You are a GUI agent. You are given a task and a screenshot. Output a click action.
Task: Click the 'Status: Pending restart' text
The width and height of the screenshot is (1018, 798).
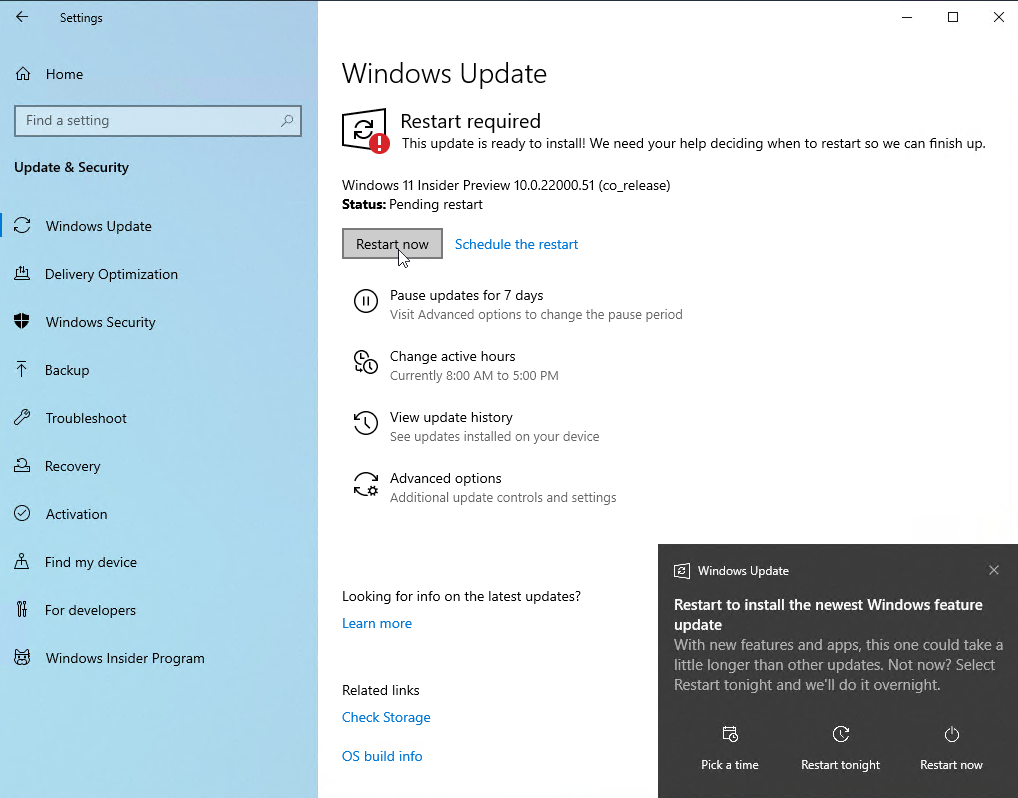point(412,205)
